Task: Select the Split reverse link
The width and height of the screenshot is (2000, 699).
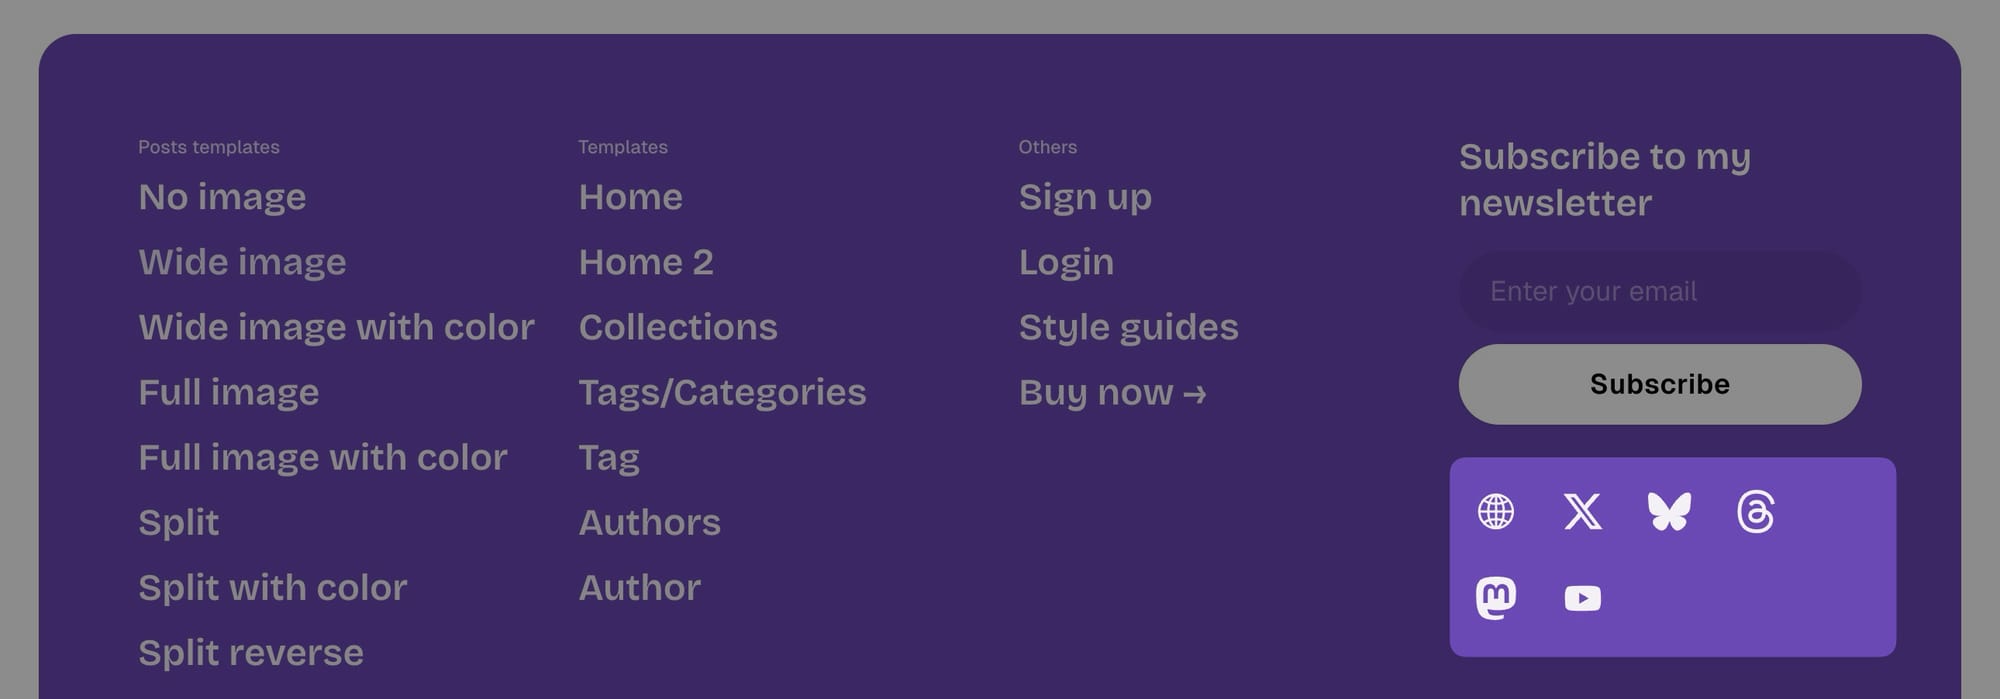Action: click(x=251, y=652)
